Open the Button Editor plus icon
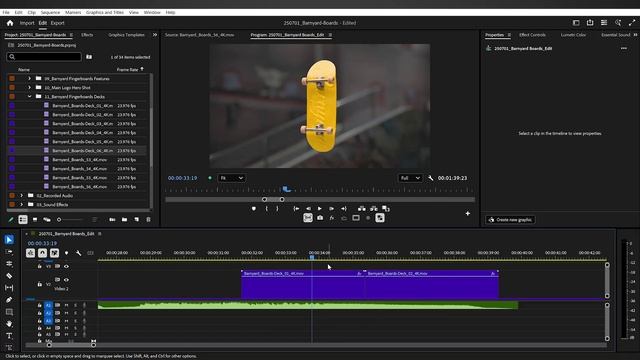Screen dimensions: 640x360 coord(468,213)
